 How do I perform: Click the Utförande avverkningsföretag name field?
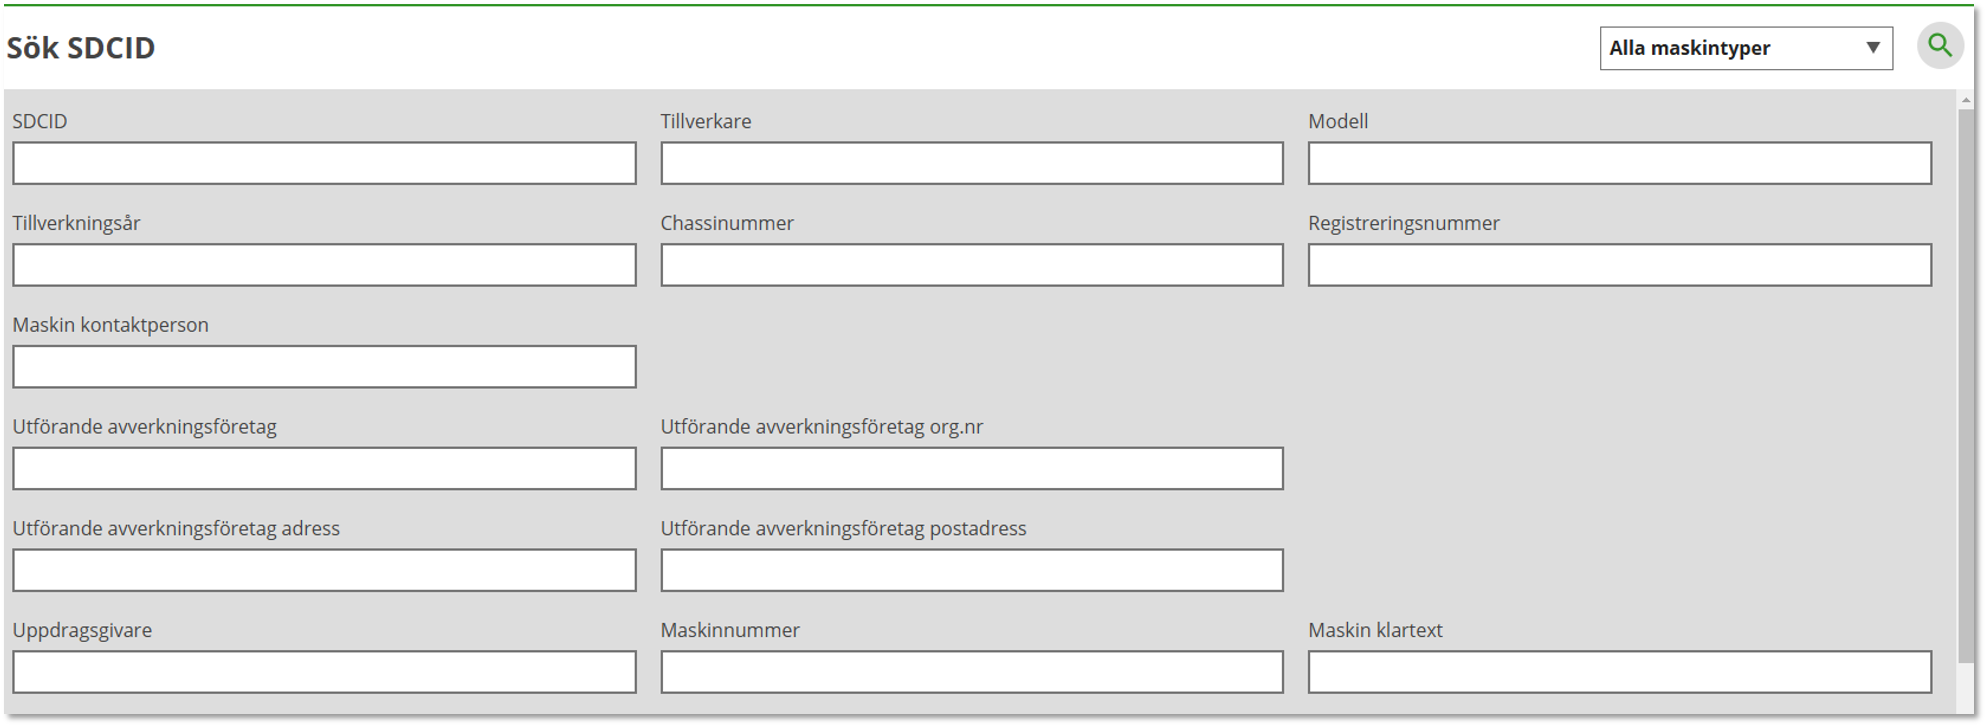(324, 469)
